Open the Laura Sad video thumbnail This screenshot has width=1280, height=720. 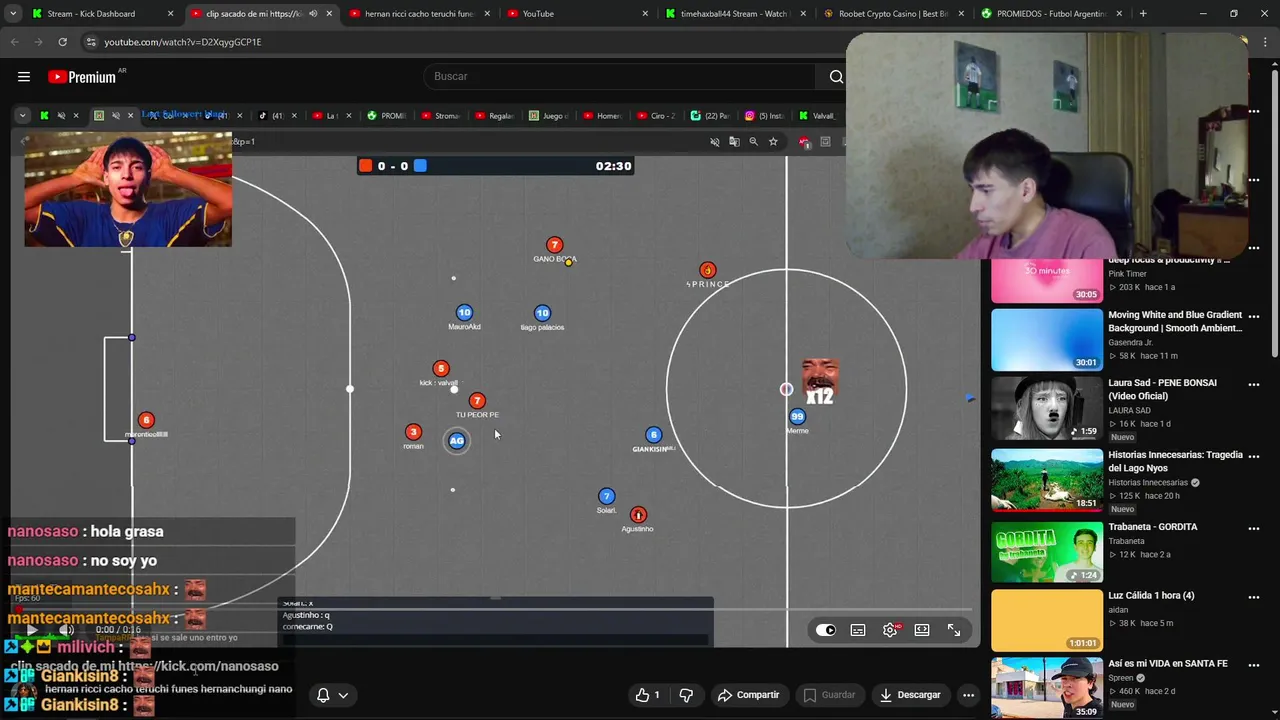(1047, 408)
